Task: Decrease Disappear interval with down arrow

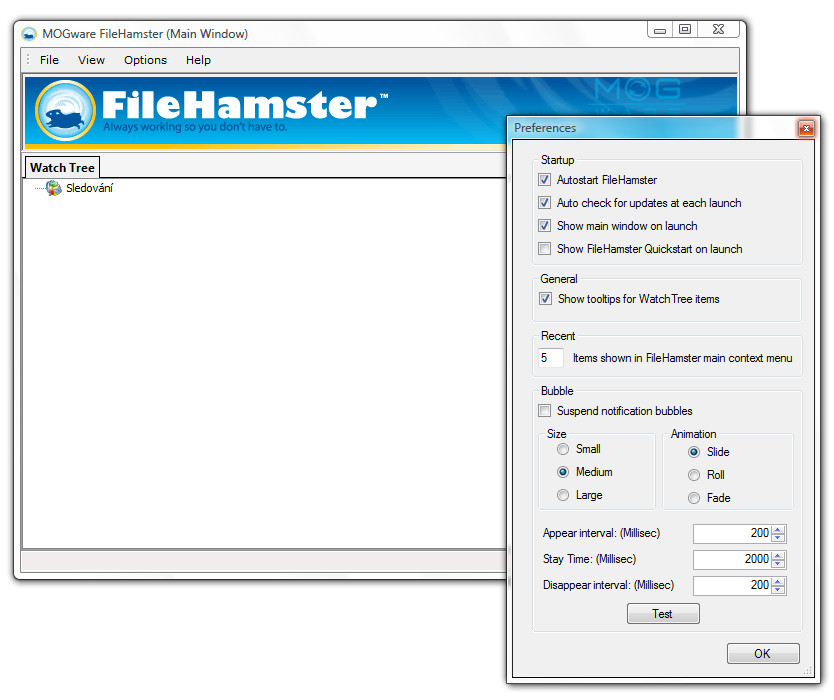Action: click(778, 589)
